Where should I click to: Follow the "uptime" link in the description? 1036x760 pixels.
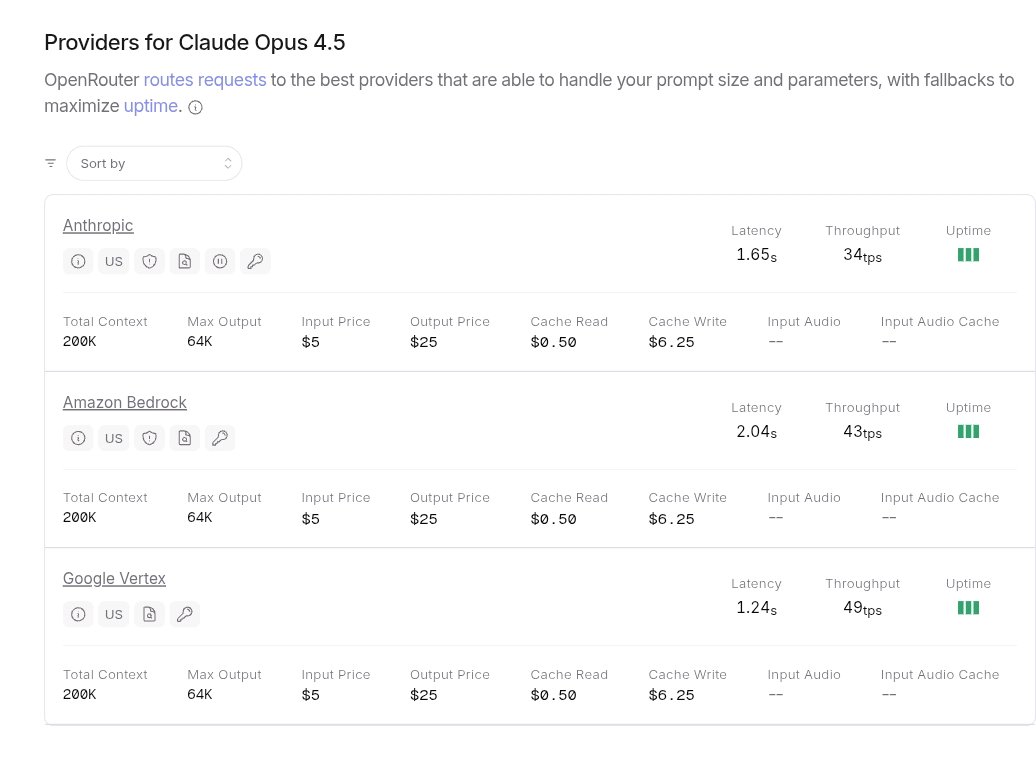[x=152, y=106]
